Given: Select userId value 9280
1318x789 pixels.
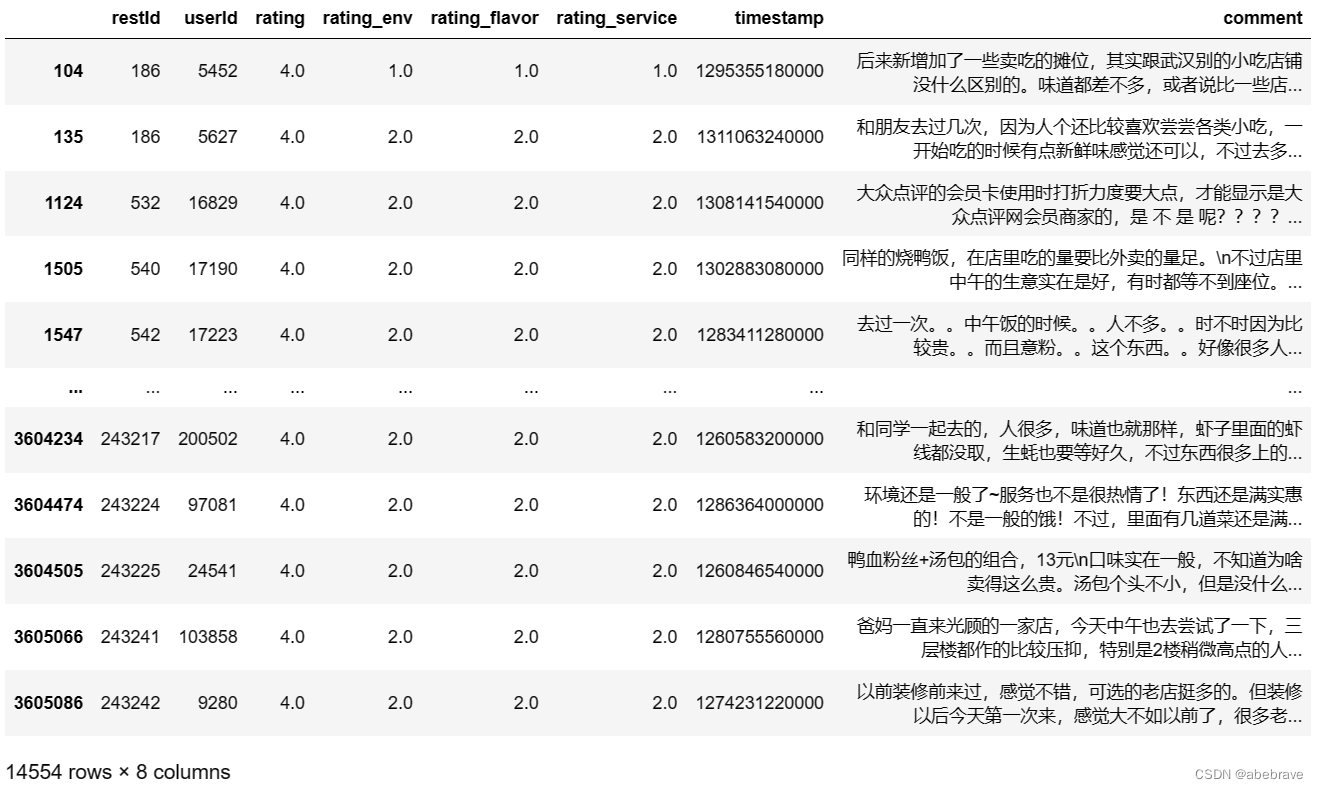Looking at the screenshot, I should (x=218, y=703).
